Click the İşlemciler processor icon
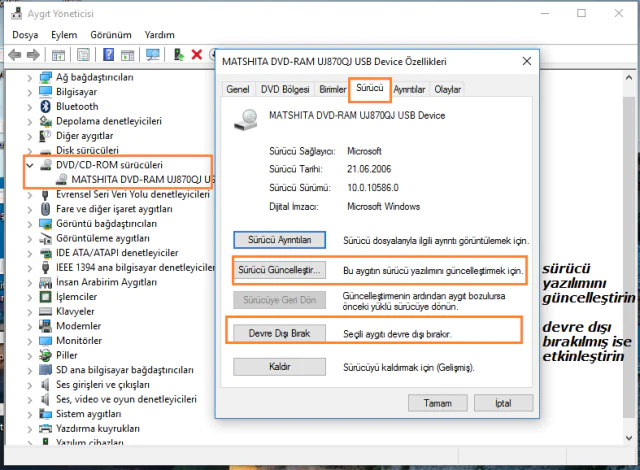Image resolution: width=640 pixels, height=470 pixels. tap(45, 297)
